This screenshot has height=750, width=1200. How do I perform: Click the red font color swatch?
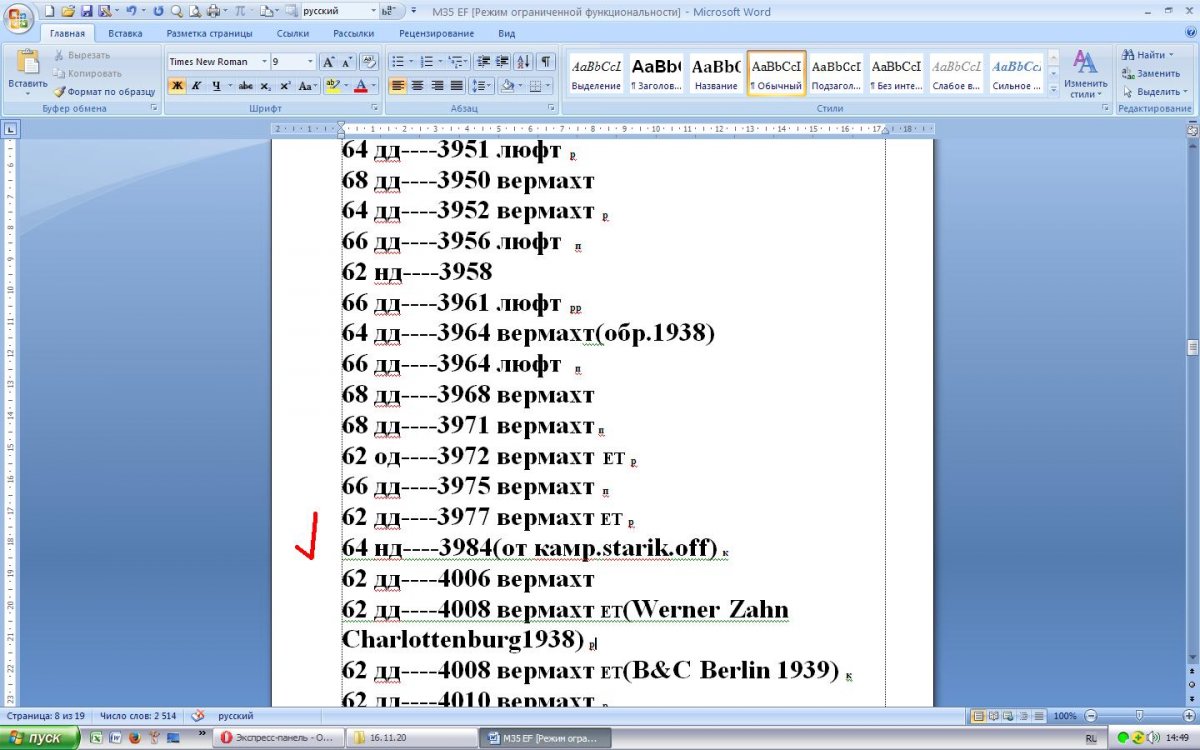pyautogui.click(x=361, y=86)
